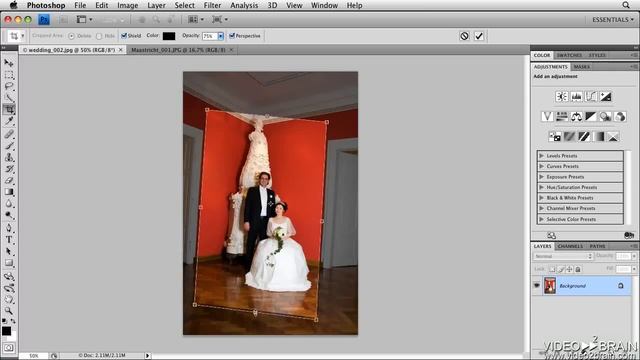Select the Background layer thumbnail
The height and width of the screenshot is (360, 640).
550,286
